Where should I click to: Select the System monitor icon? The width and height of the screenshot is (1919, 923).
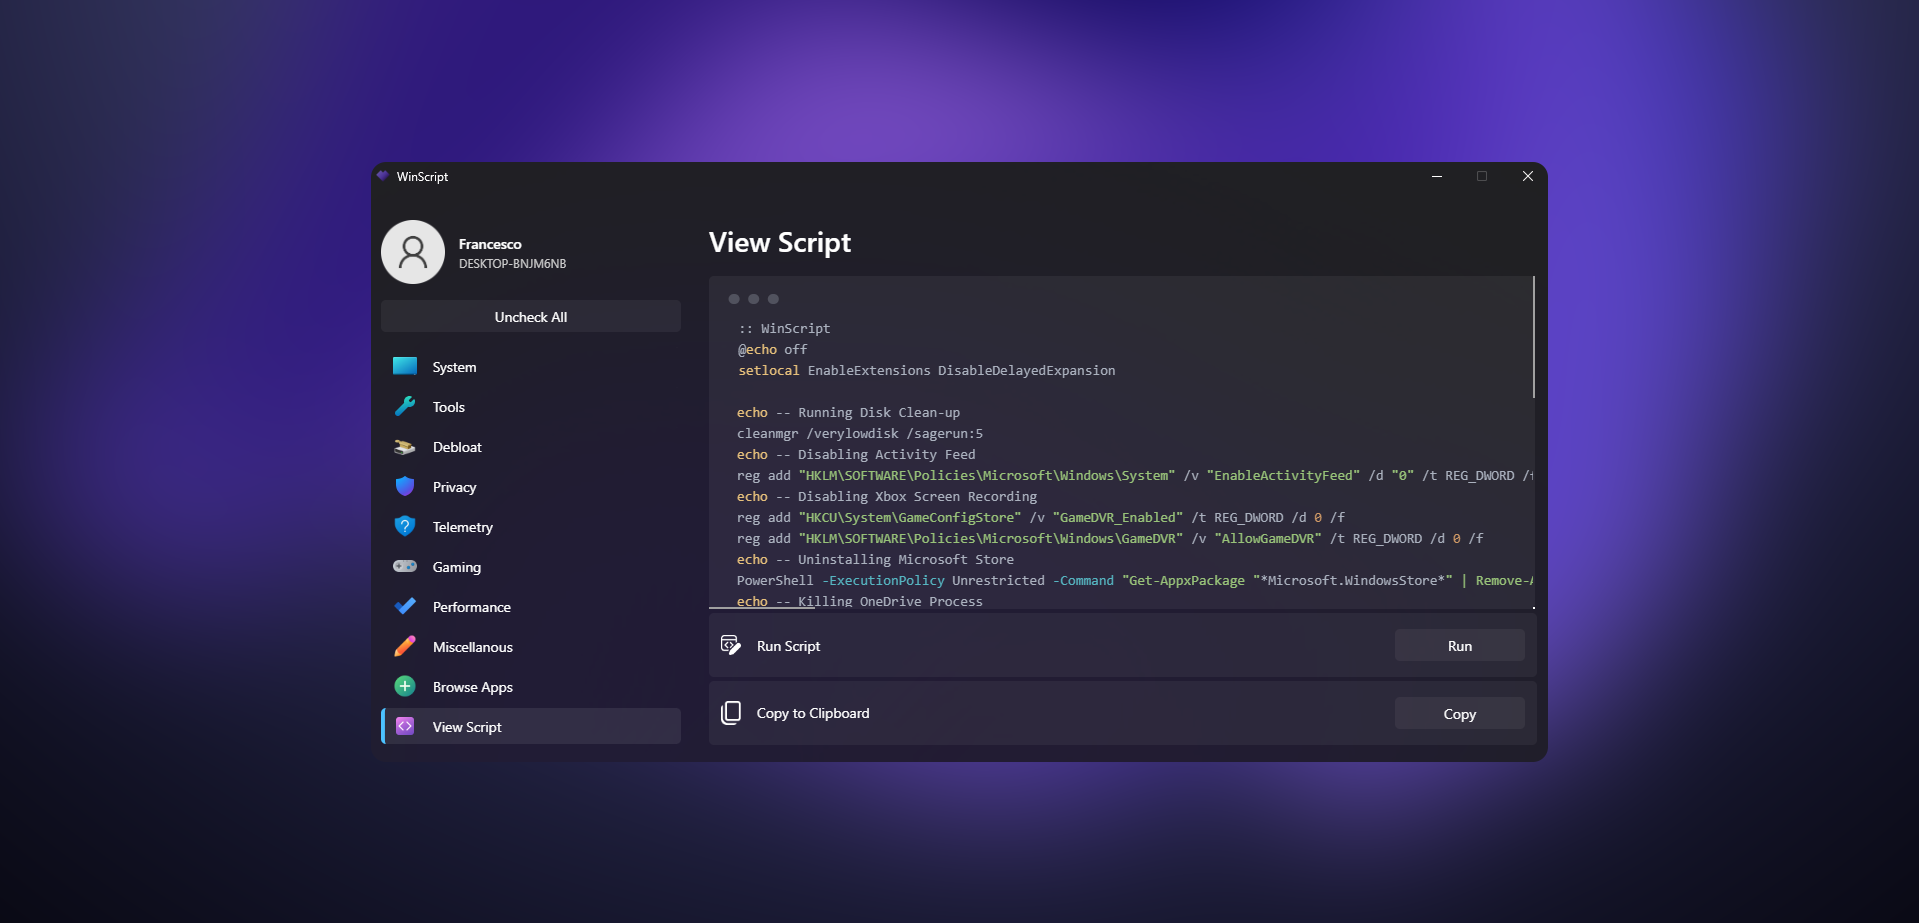(404, 366)
